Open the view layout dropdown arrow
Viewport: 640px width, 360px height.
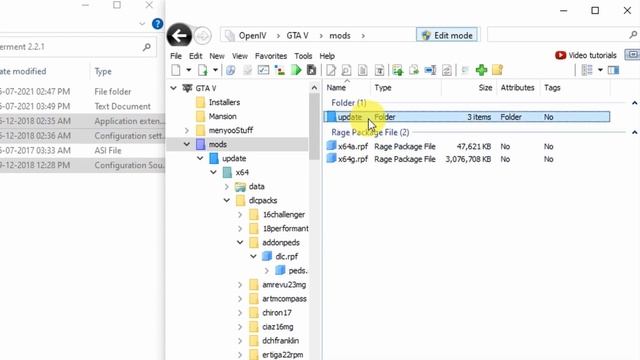tap(600, 70)
